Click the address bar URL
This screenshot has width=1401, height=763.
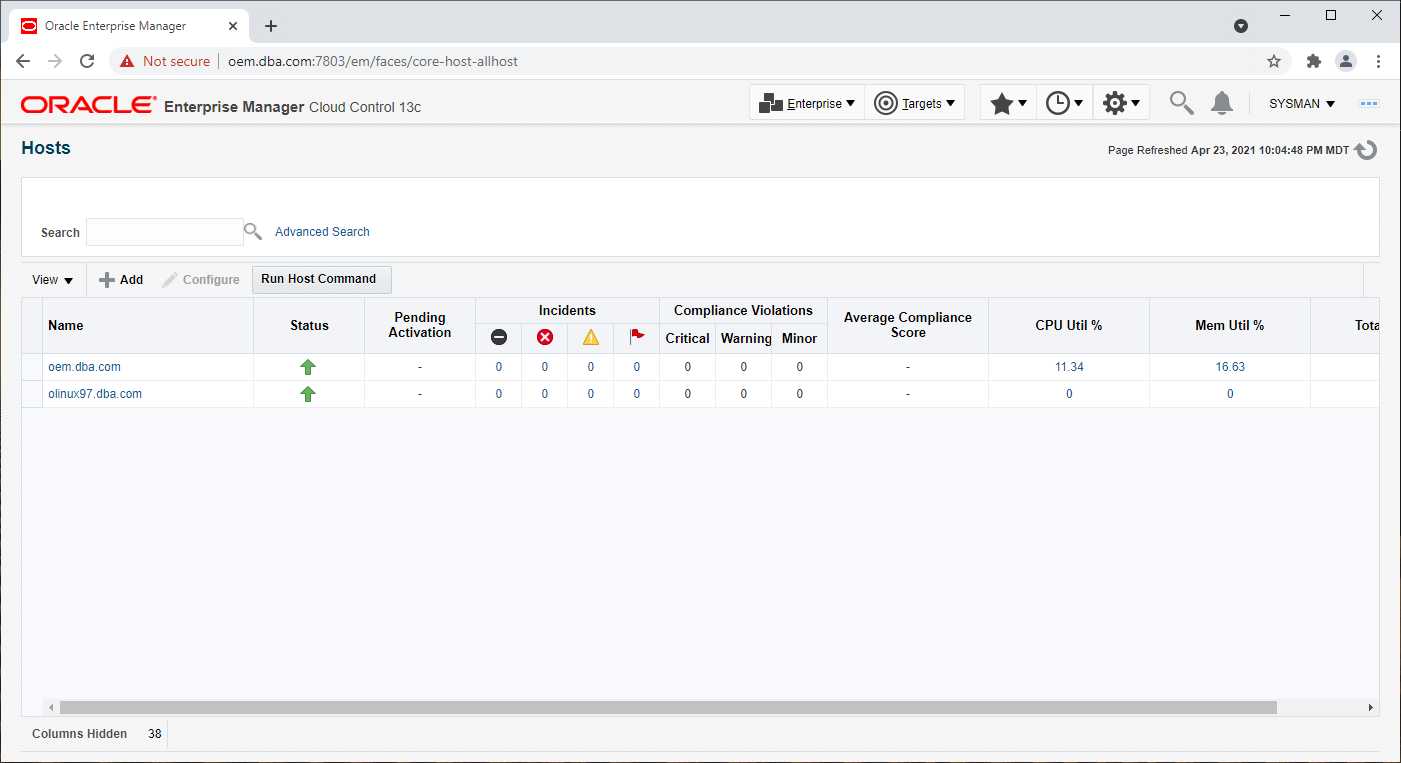[x=373, y=61]
